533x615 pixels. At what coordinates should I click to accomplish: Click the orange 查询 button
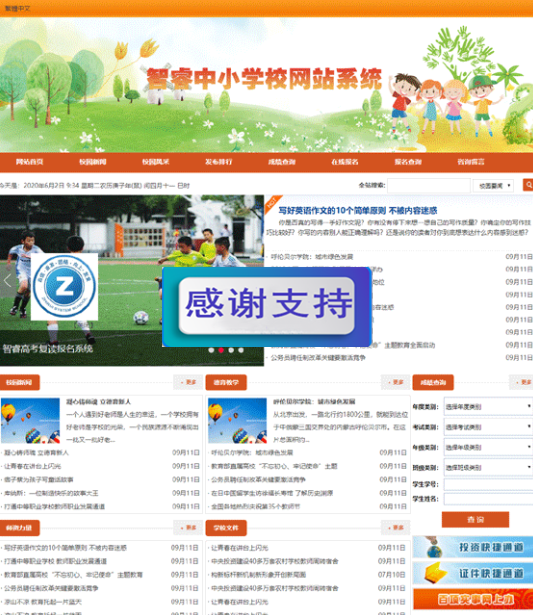tap(475, 520)
